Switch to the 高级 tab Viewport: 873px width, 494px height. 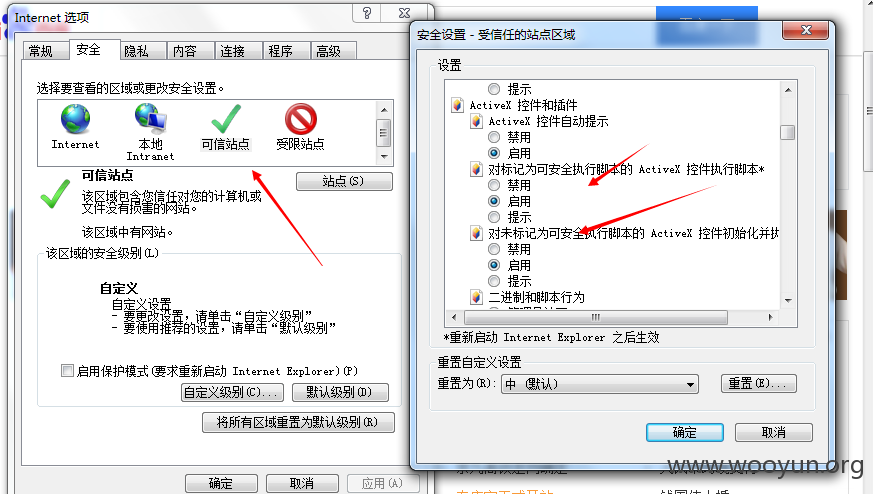[328, 51]
